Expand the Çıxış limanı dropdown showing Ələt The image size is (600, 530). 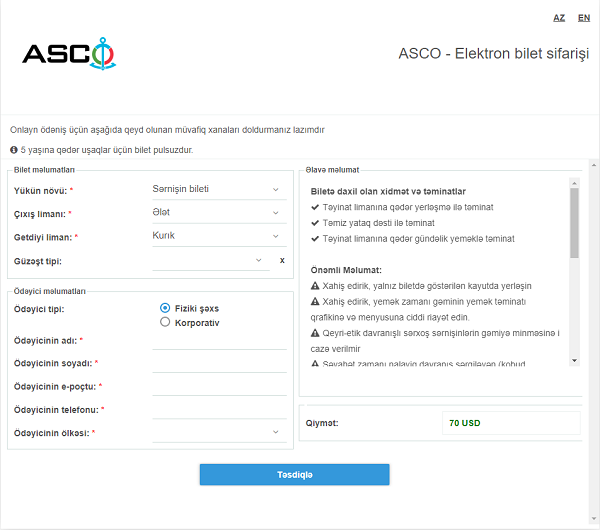tap(219, 213)
